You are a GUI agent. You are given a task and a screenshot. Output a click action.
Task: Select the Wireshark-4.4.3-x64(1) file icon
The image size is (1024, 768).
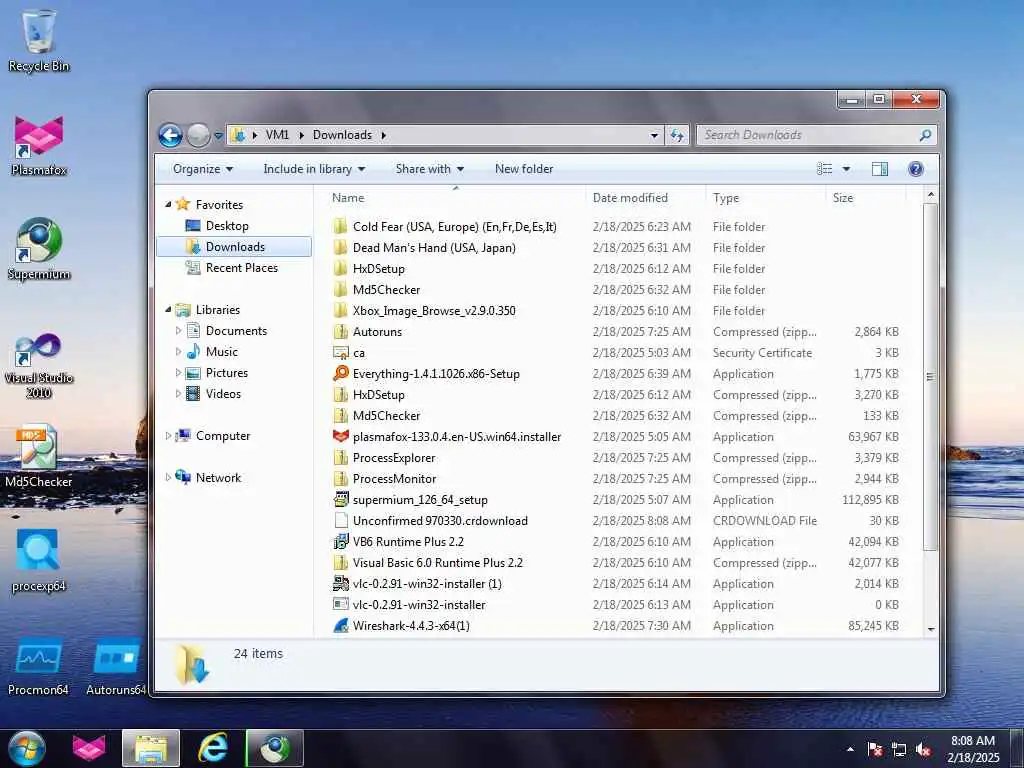tap(340, 626)
